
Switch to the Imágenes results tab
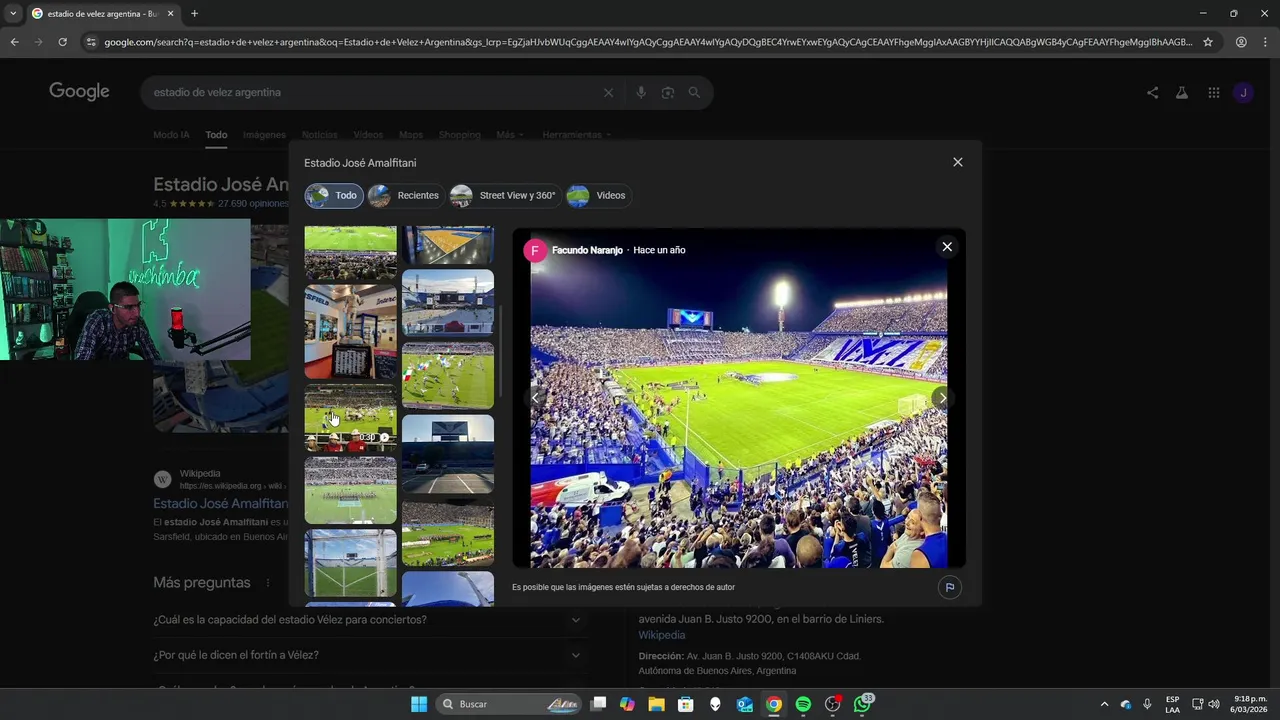point(264,135)
